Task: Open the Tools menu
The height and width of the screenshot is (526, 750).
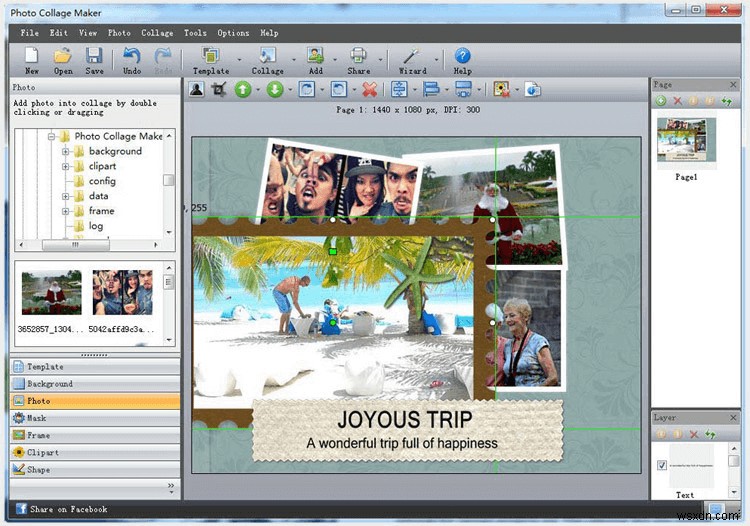Action: pos(195,33)
